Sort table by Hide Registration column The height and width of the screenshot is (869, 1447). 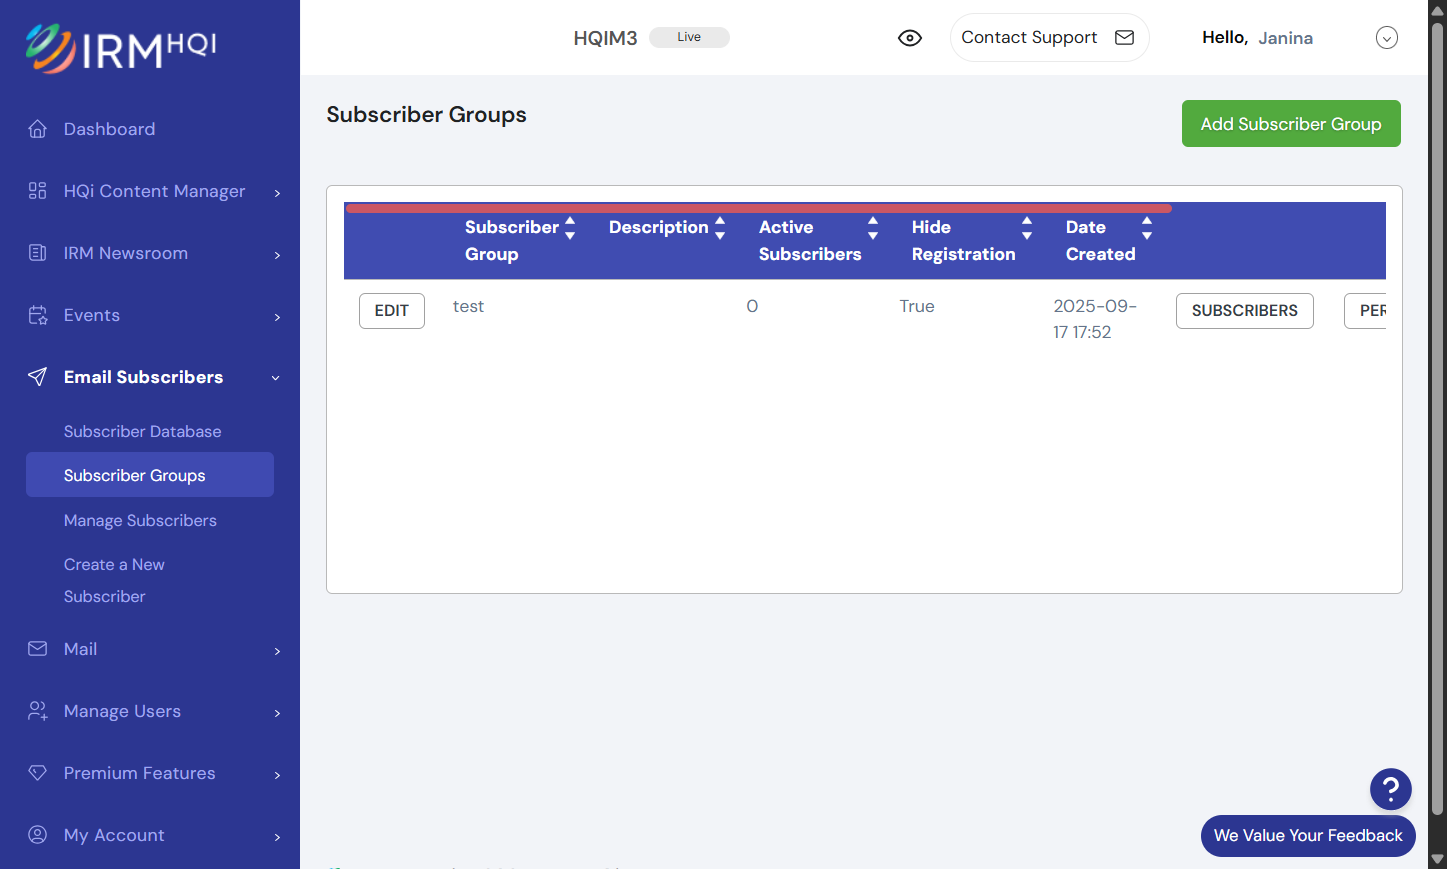point(1027,228)
